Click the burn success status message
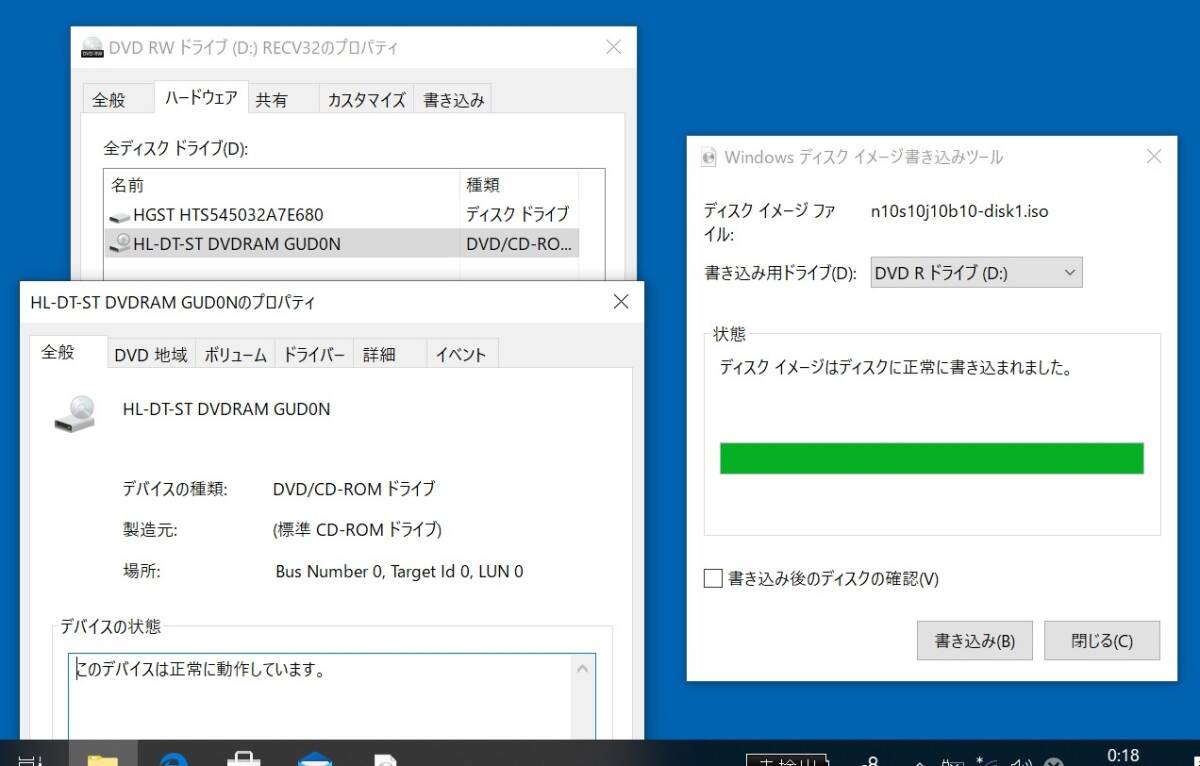 (x=897, y=368)
